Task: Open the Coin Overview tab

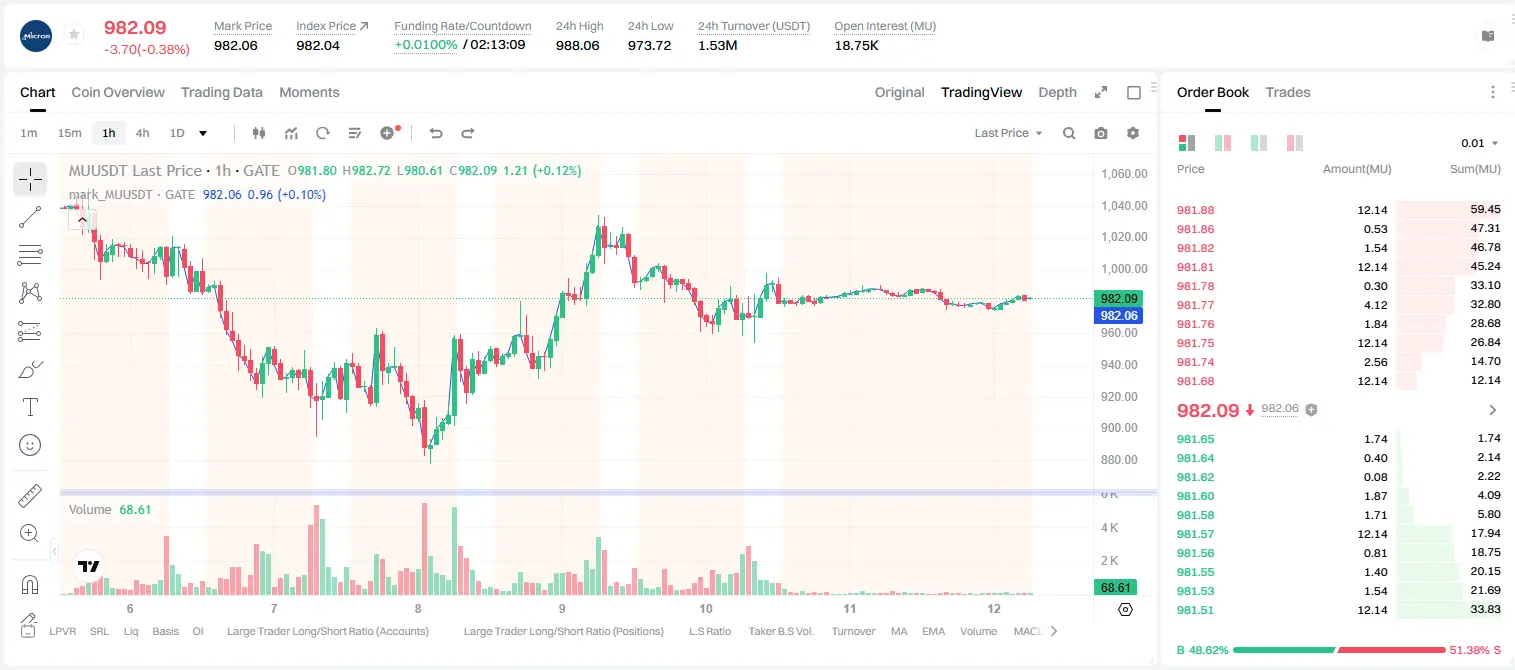Action: [118, 92]
